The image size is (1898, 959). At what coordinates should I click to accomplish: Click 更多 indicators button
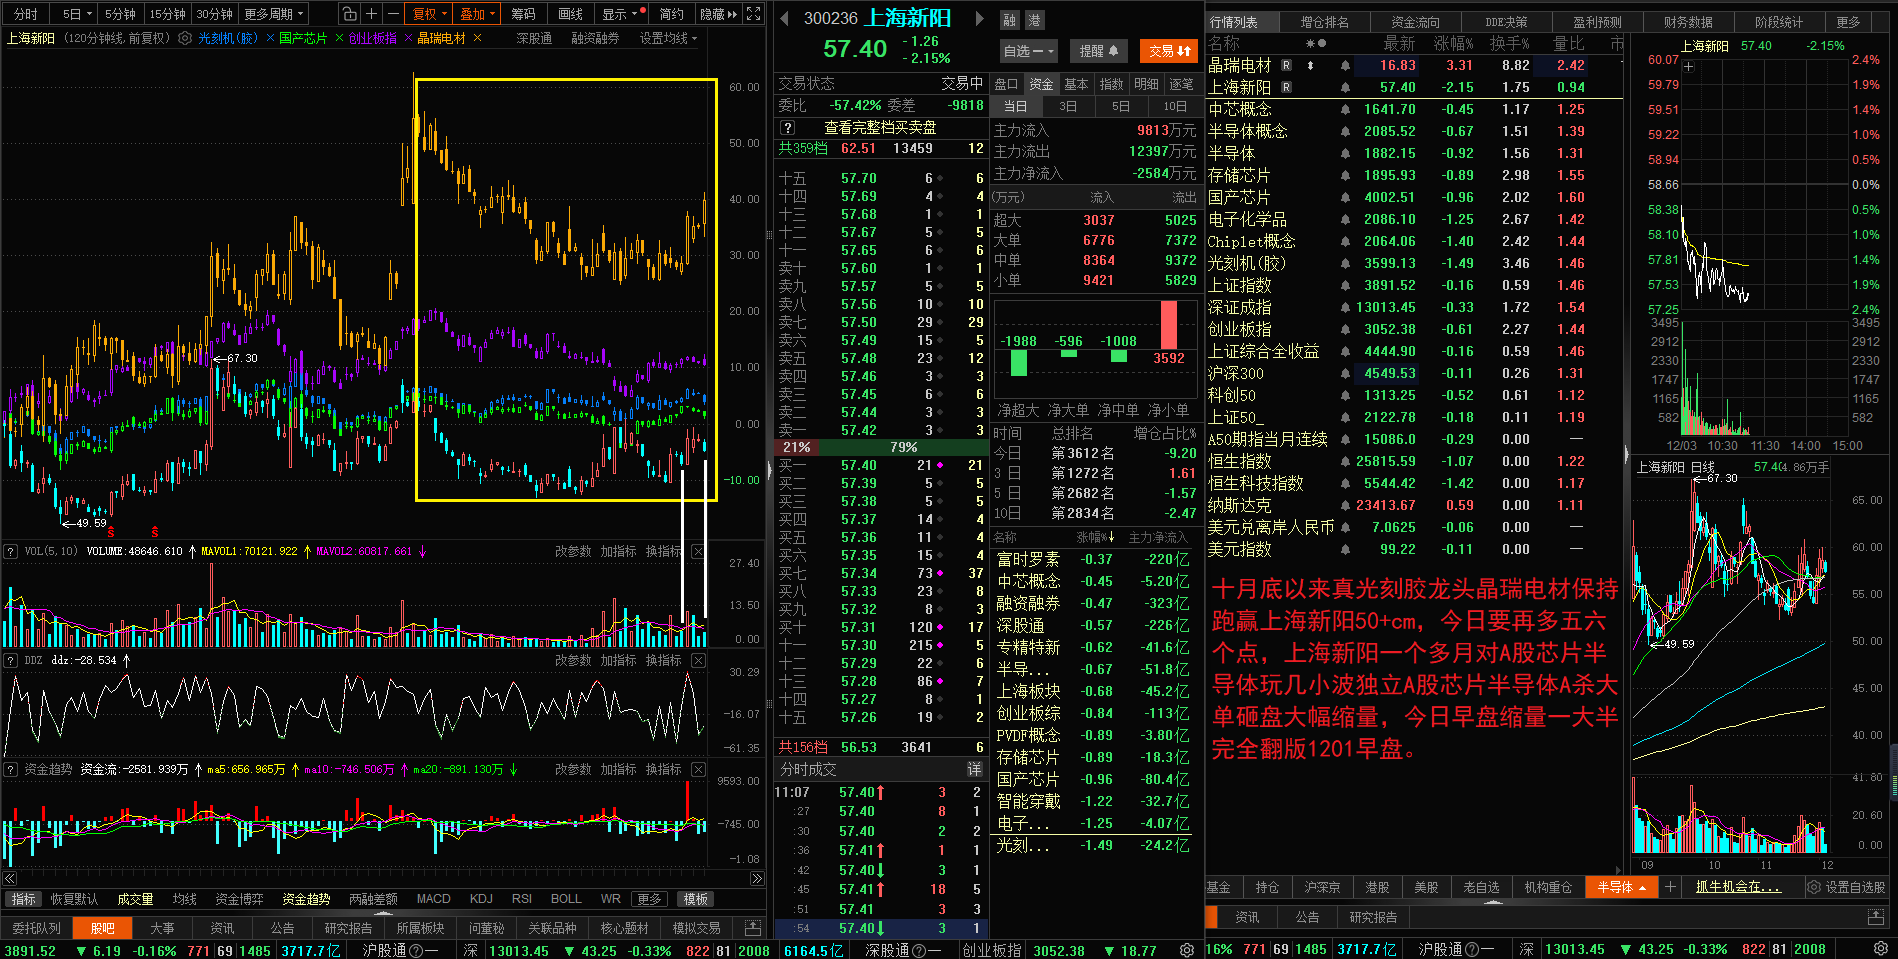point(649,899)
